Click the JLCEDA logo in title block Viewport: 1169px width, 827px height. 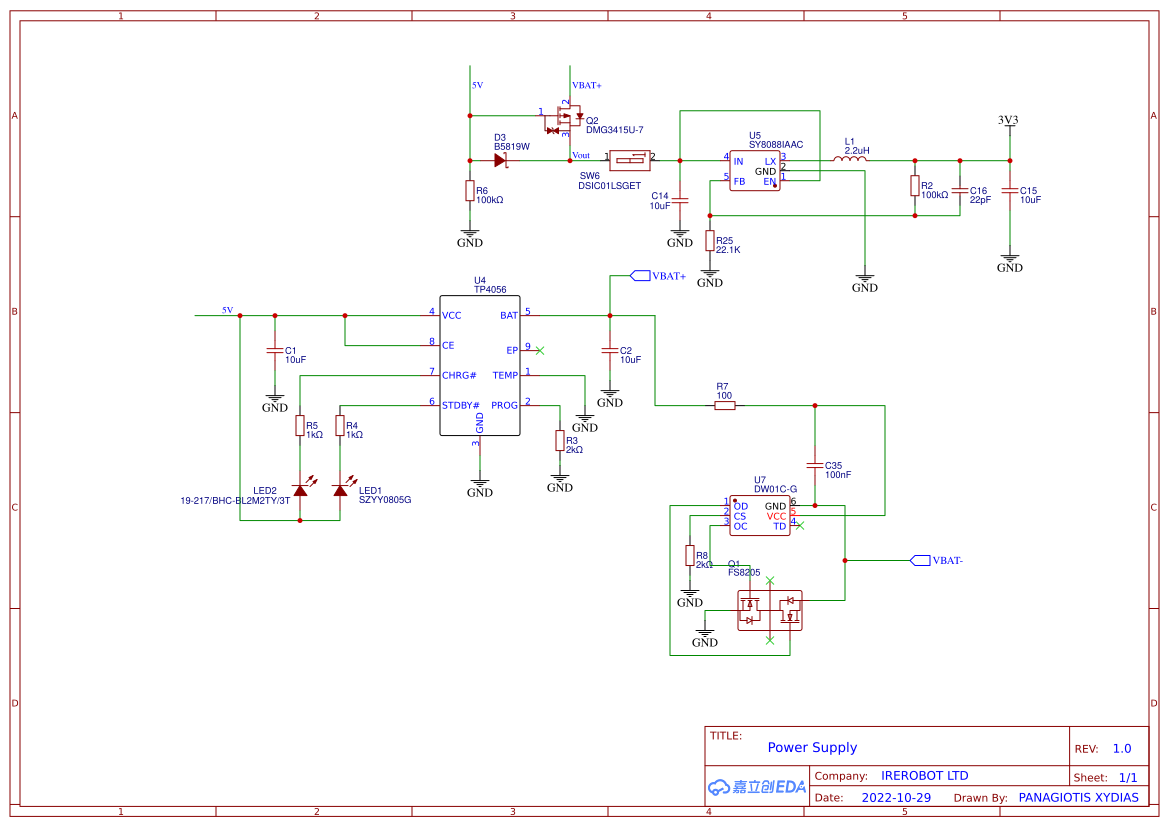pyautogui.click(x=757, y=787)
